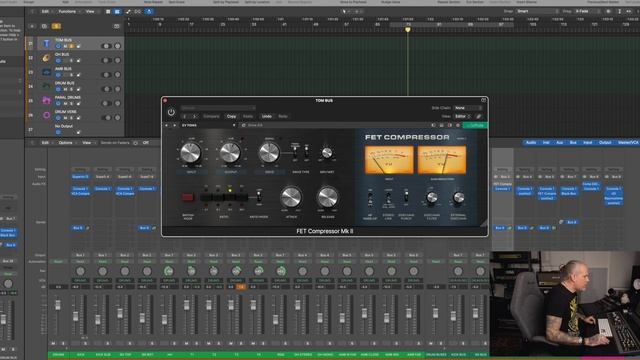
Task: Click Paste in the plugin header
Action: (x=248, y=116)
